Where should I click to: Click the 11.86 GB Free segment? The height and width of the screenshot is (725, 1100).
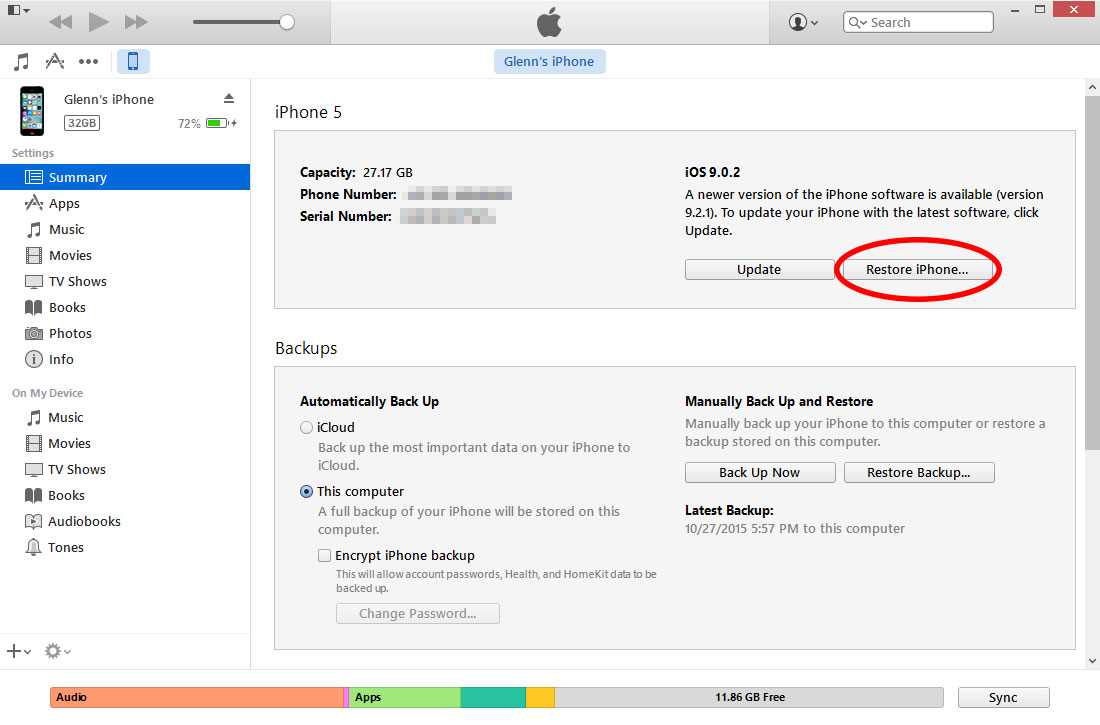point(749,697)
